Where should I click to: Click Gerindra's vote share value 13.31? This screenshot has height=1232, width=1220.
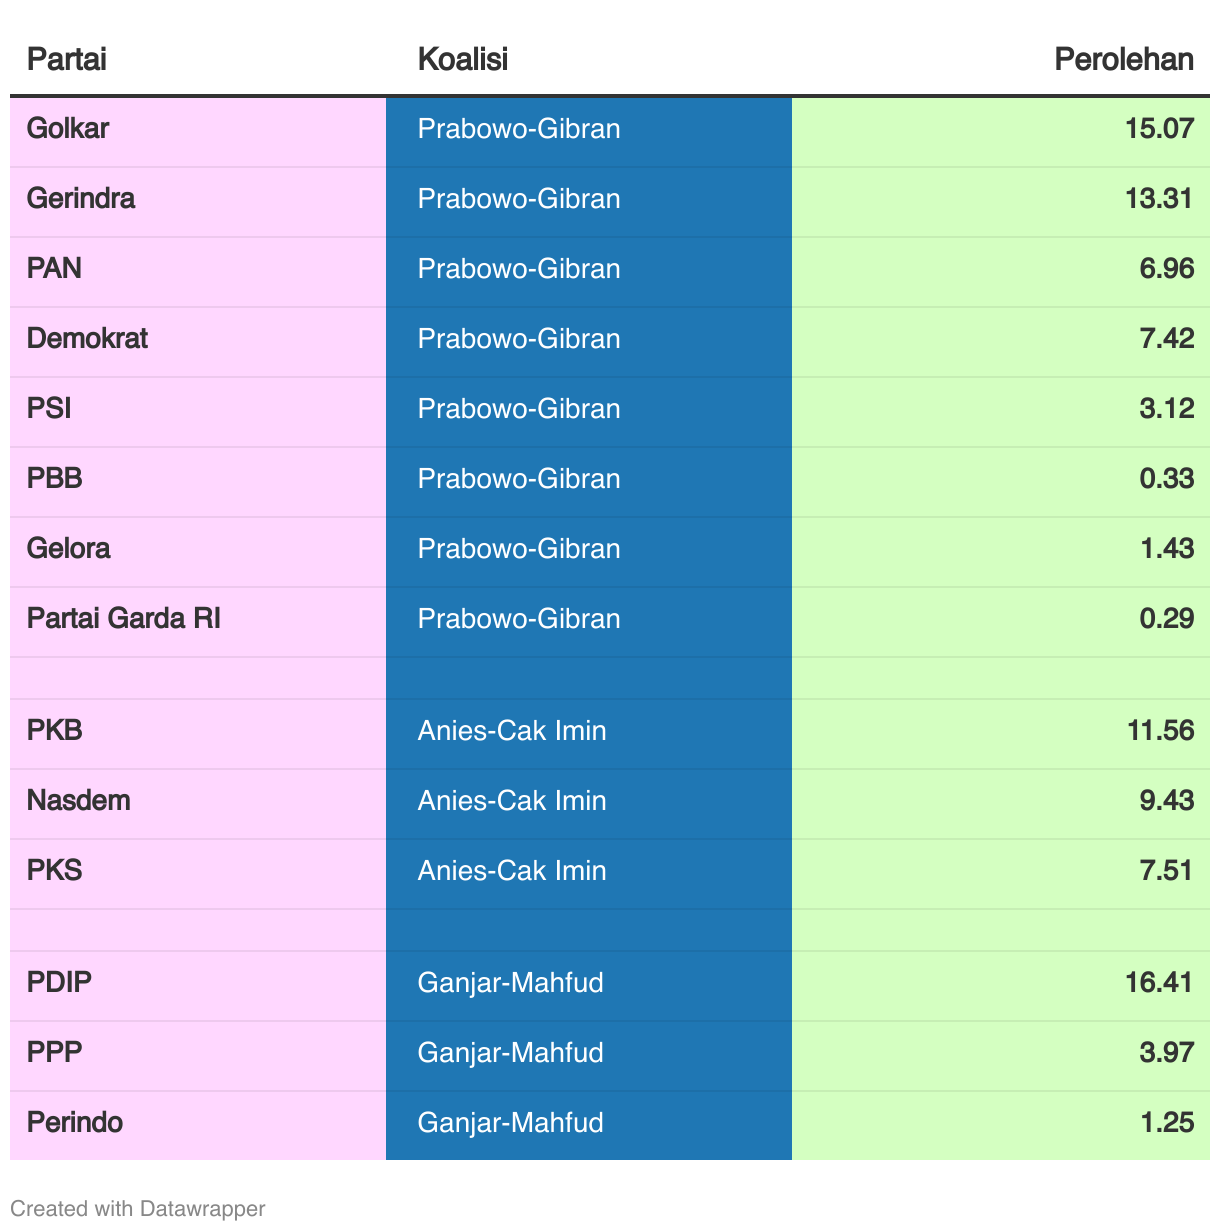coord(1158,199)
